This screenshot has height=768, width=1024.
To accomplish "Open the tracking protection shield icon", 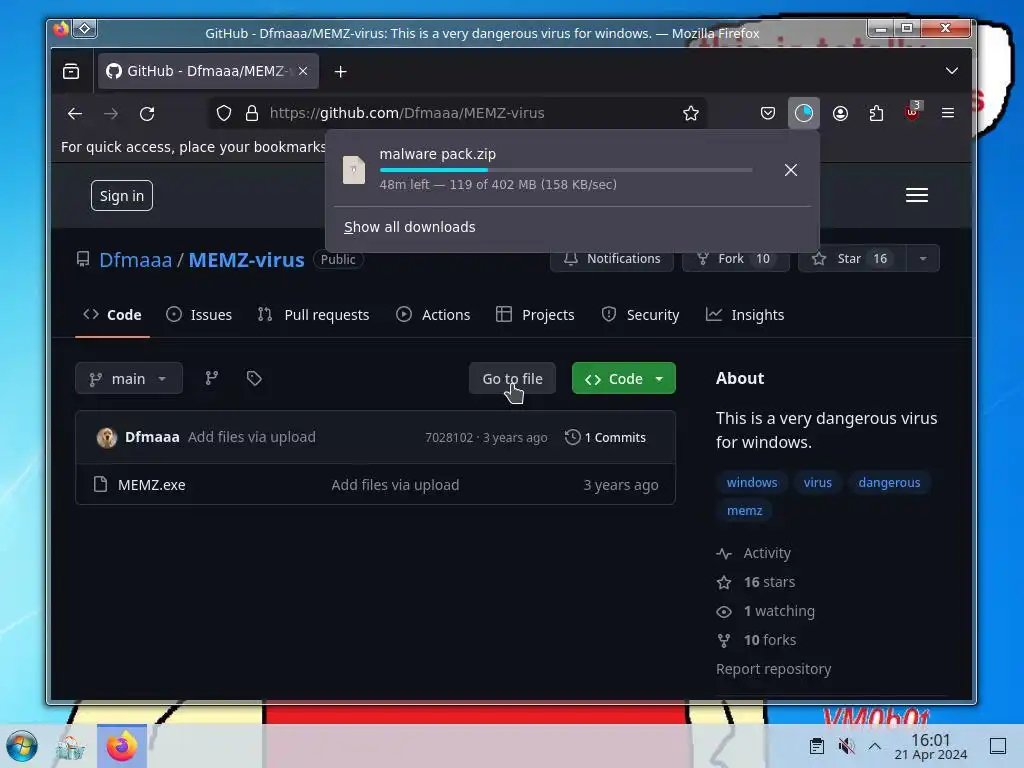I will pos(224,114).
